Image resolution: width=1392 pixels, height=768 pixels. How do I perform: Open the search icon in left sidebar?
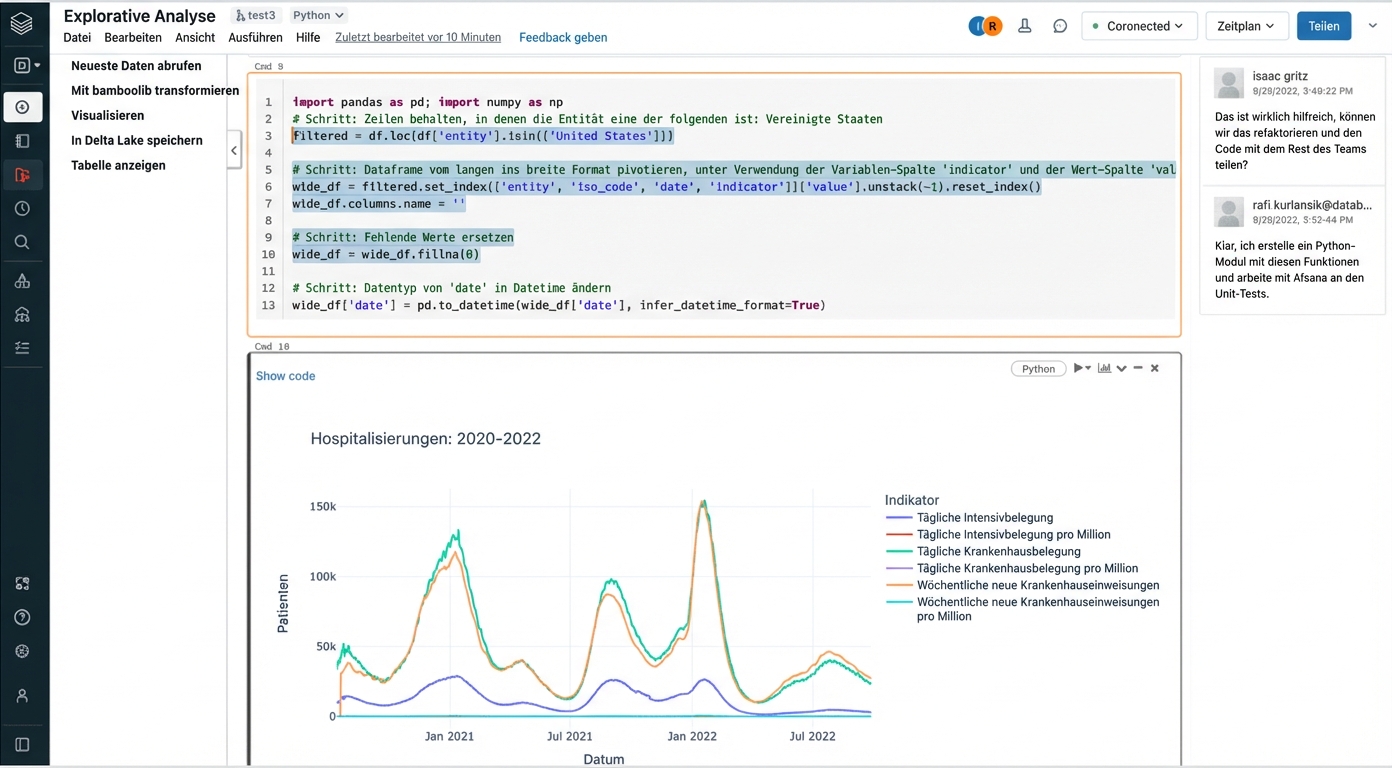(x=22, y=242)
